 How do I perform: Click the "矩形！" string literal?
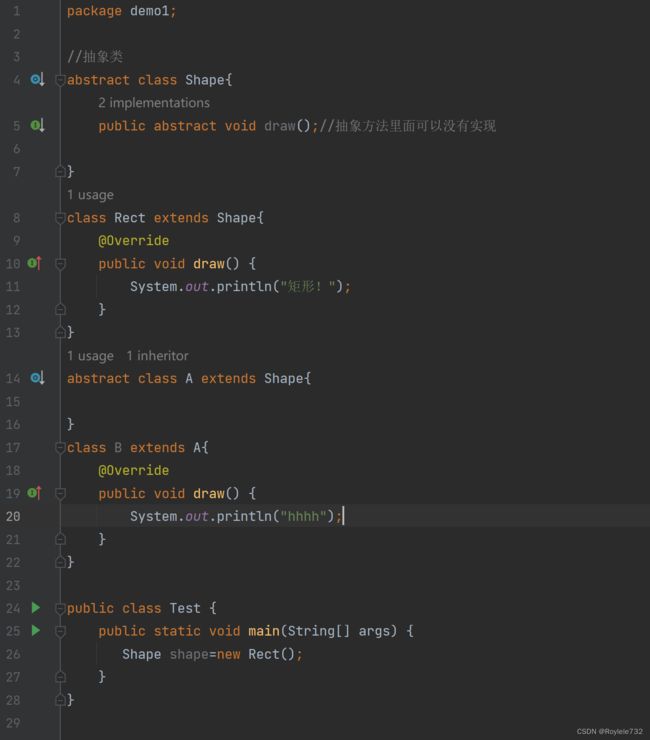tap(308, 286)
